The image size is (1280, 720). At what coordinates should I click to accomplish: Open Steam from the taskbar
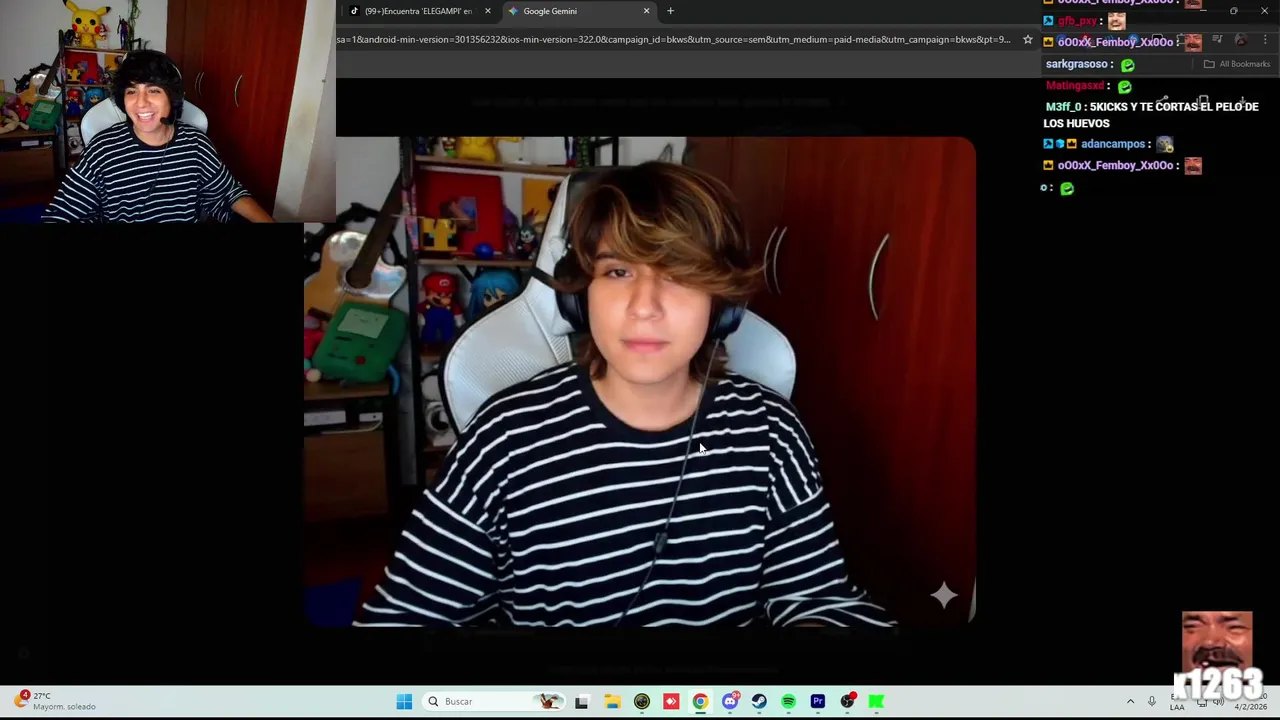click(x=759, y=701)
